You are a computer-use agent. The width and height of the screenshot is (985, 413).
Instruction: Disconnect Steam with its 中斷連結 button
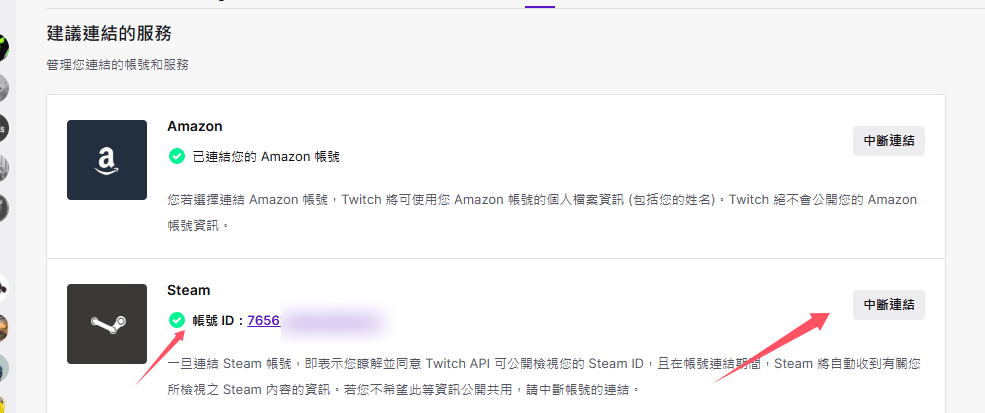pos(888,305)
